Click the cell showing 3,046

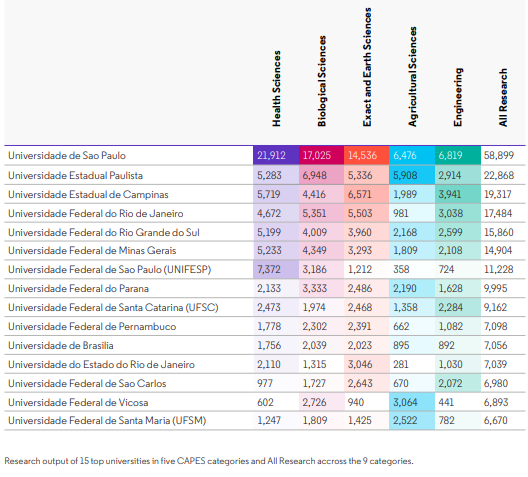pos(366,364)
